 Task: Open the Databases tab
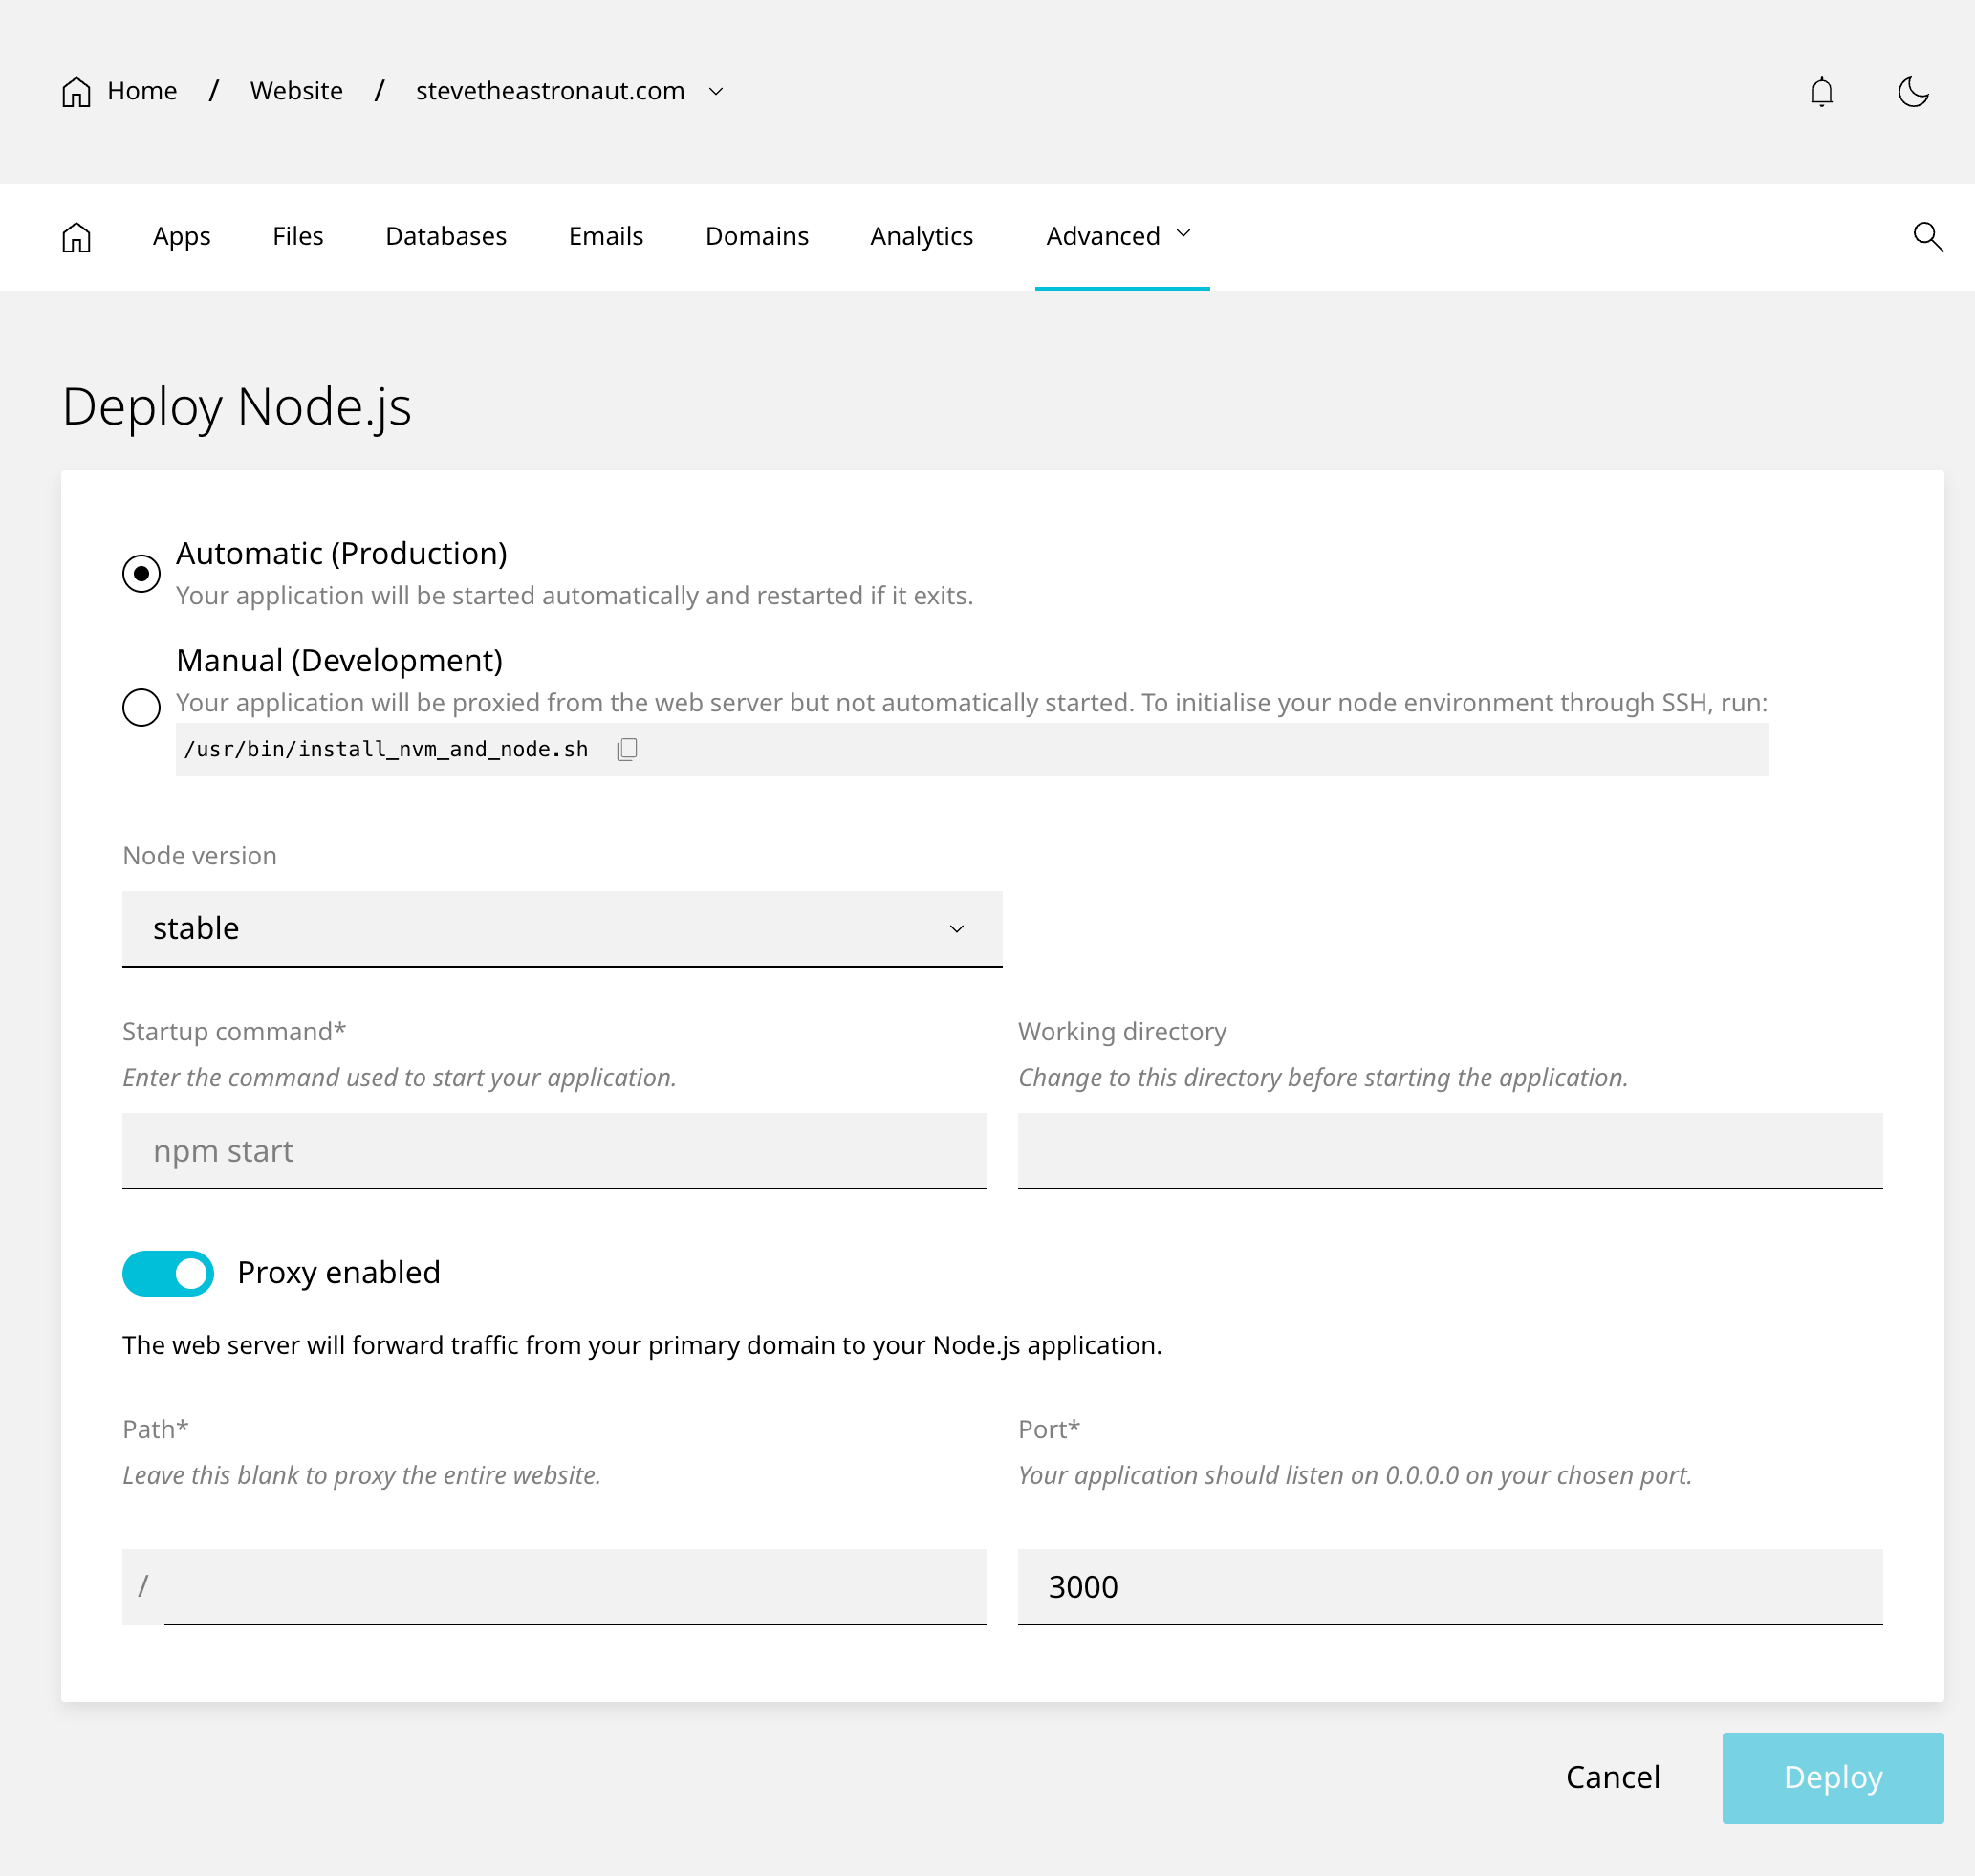click(446, 237)
